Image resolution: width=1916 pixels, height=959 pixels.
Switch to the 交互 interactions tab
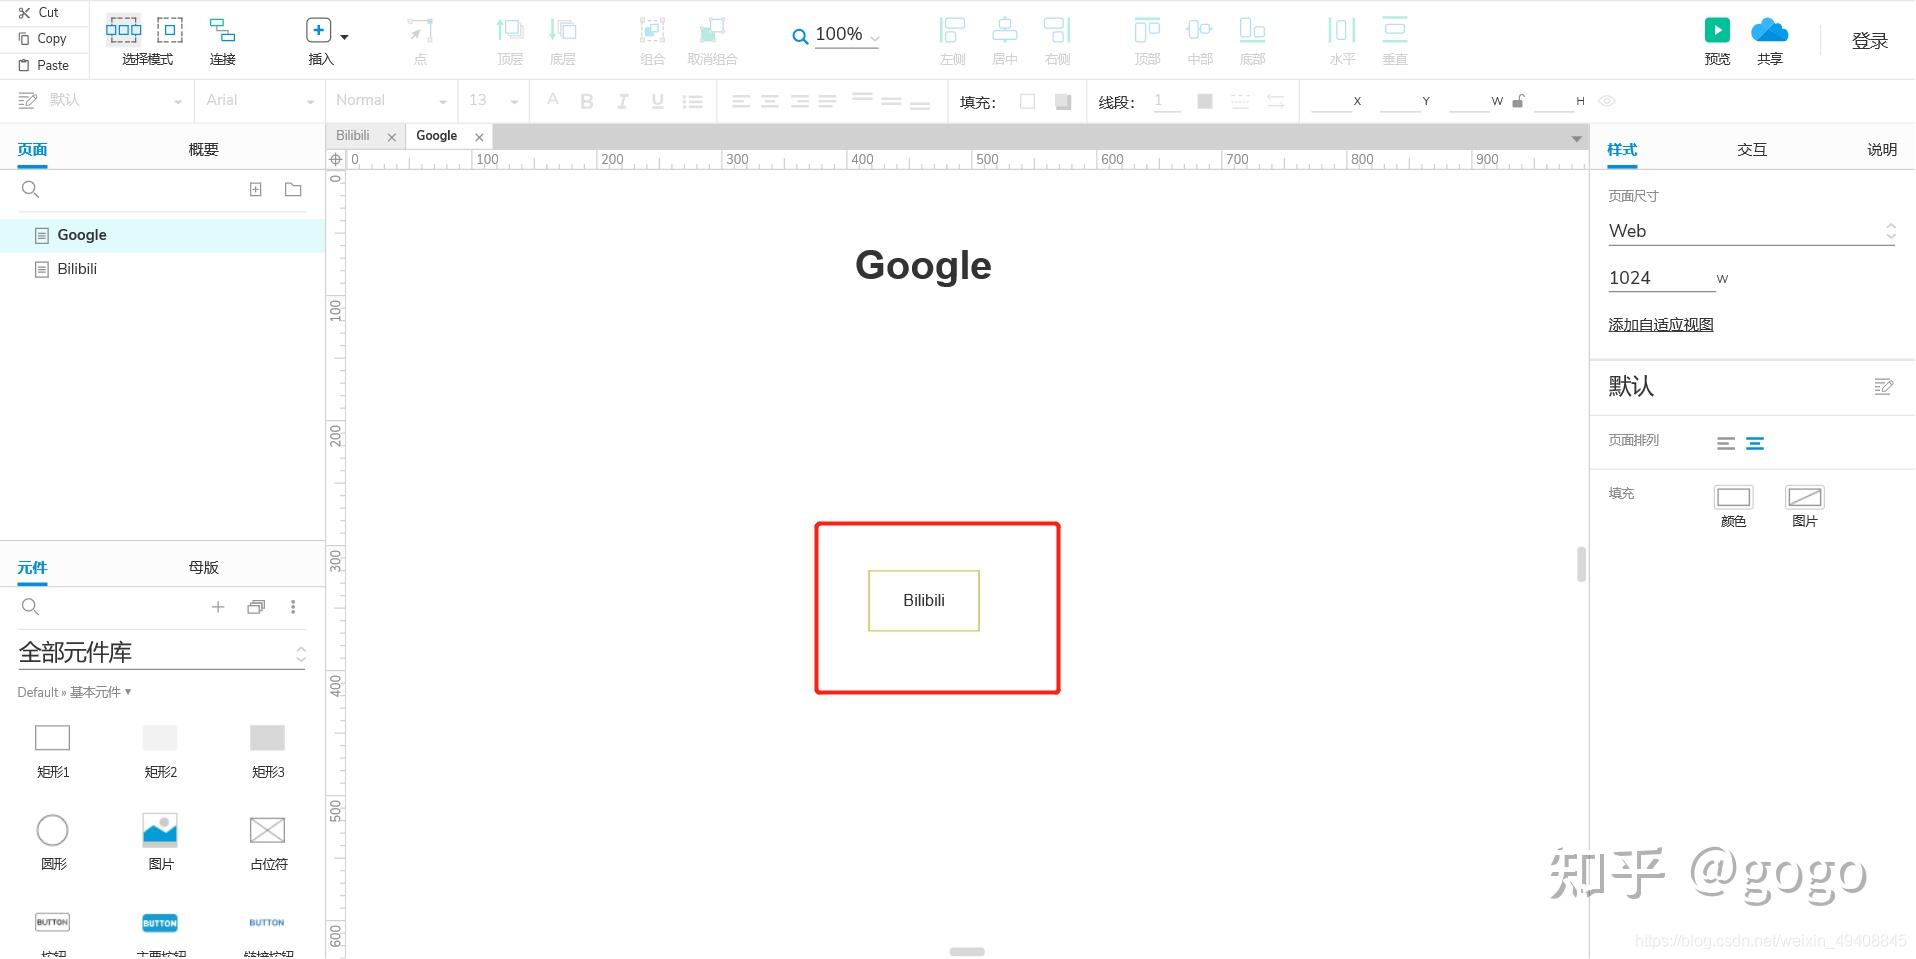point(1751,149)
